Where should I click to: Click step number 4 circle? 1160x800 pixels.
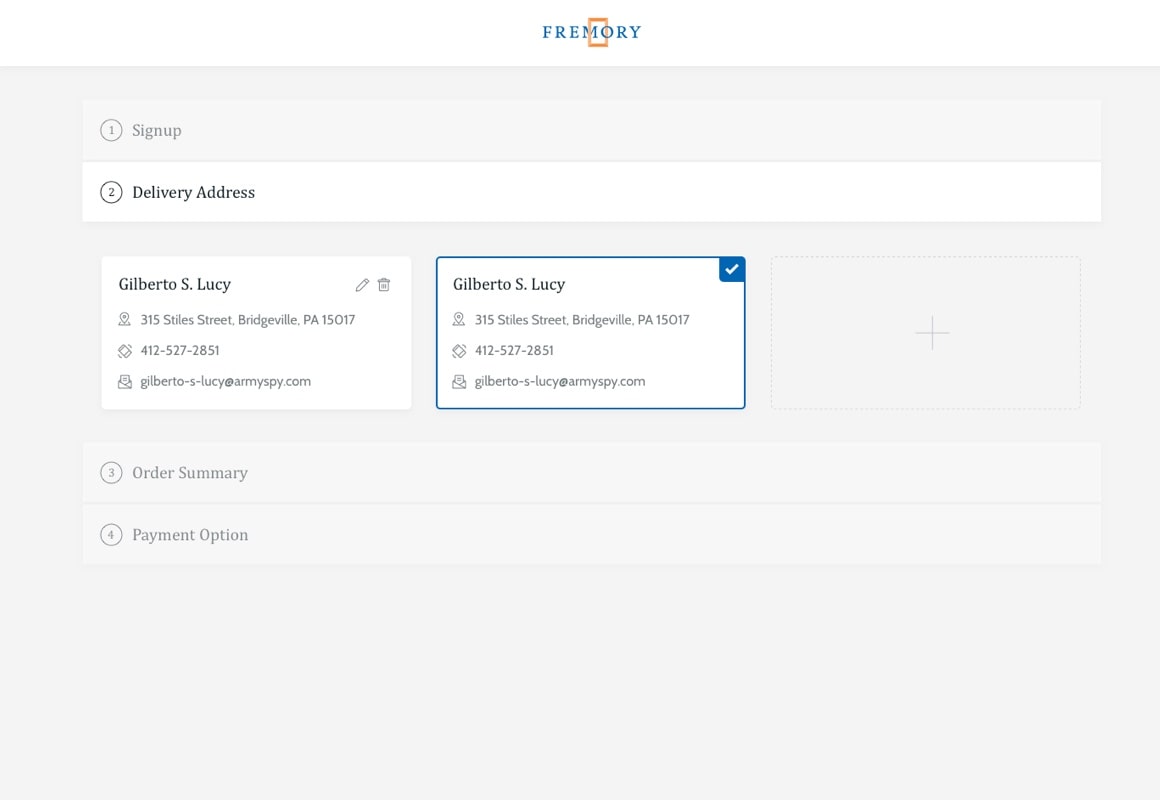click(x=111, y=535)
